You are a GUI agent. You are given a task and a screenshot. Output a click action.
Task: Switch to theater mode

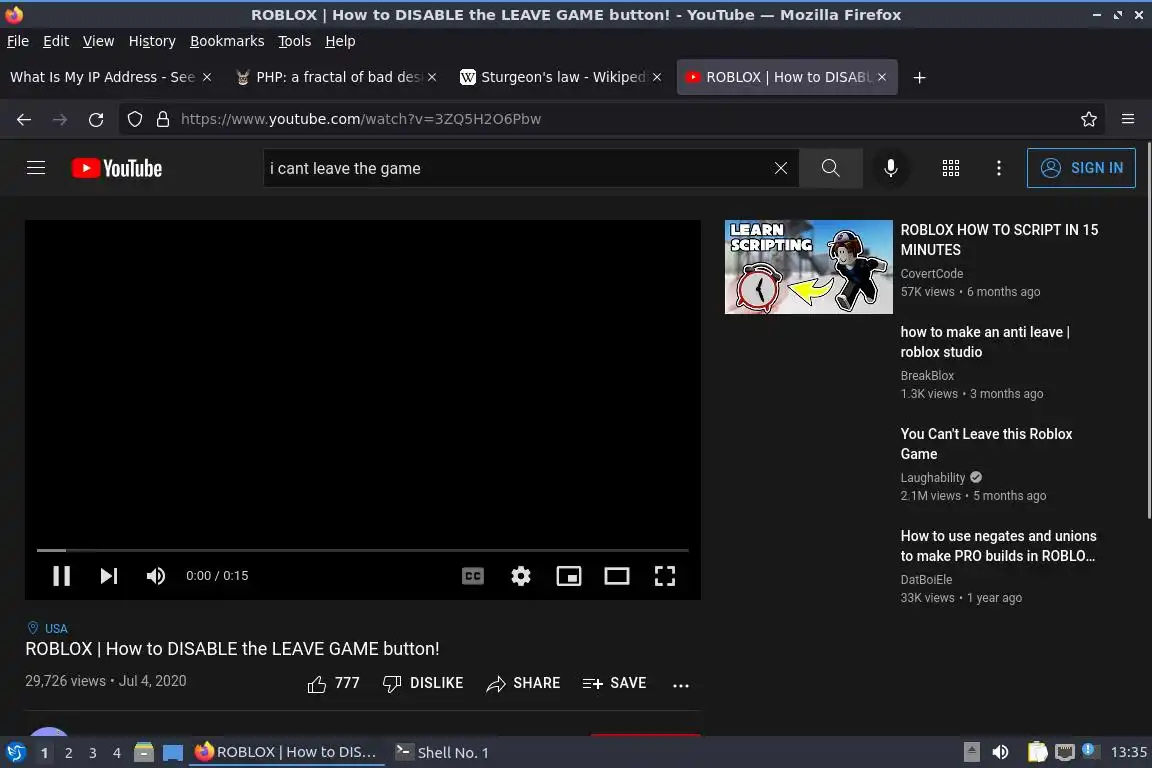(x=616, y=576)
